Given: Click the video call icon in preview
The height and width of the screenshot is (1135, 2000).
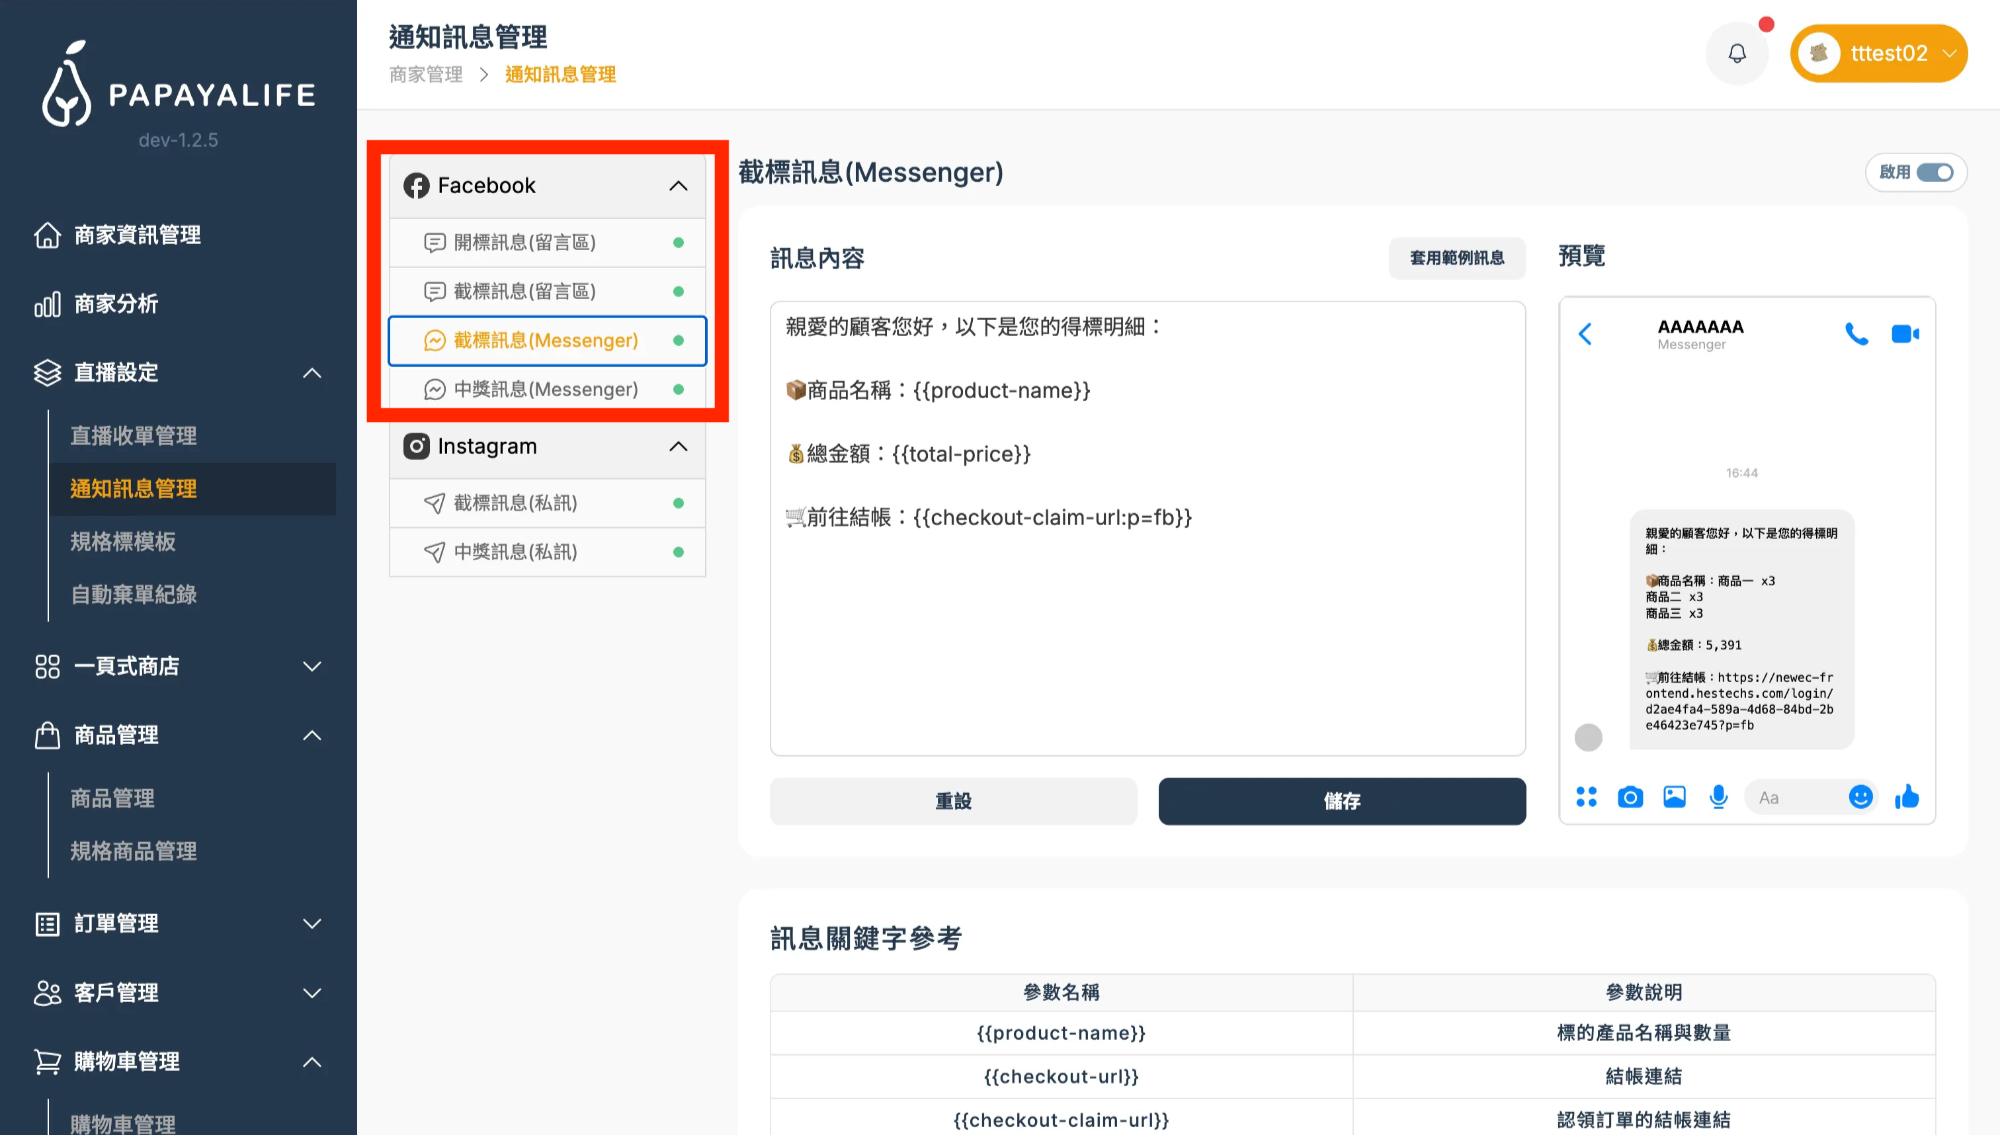Looking at the screenshot, I should tap(1904, 334).
